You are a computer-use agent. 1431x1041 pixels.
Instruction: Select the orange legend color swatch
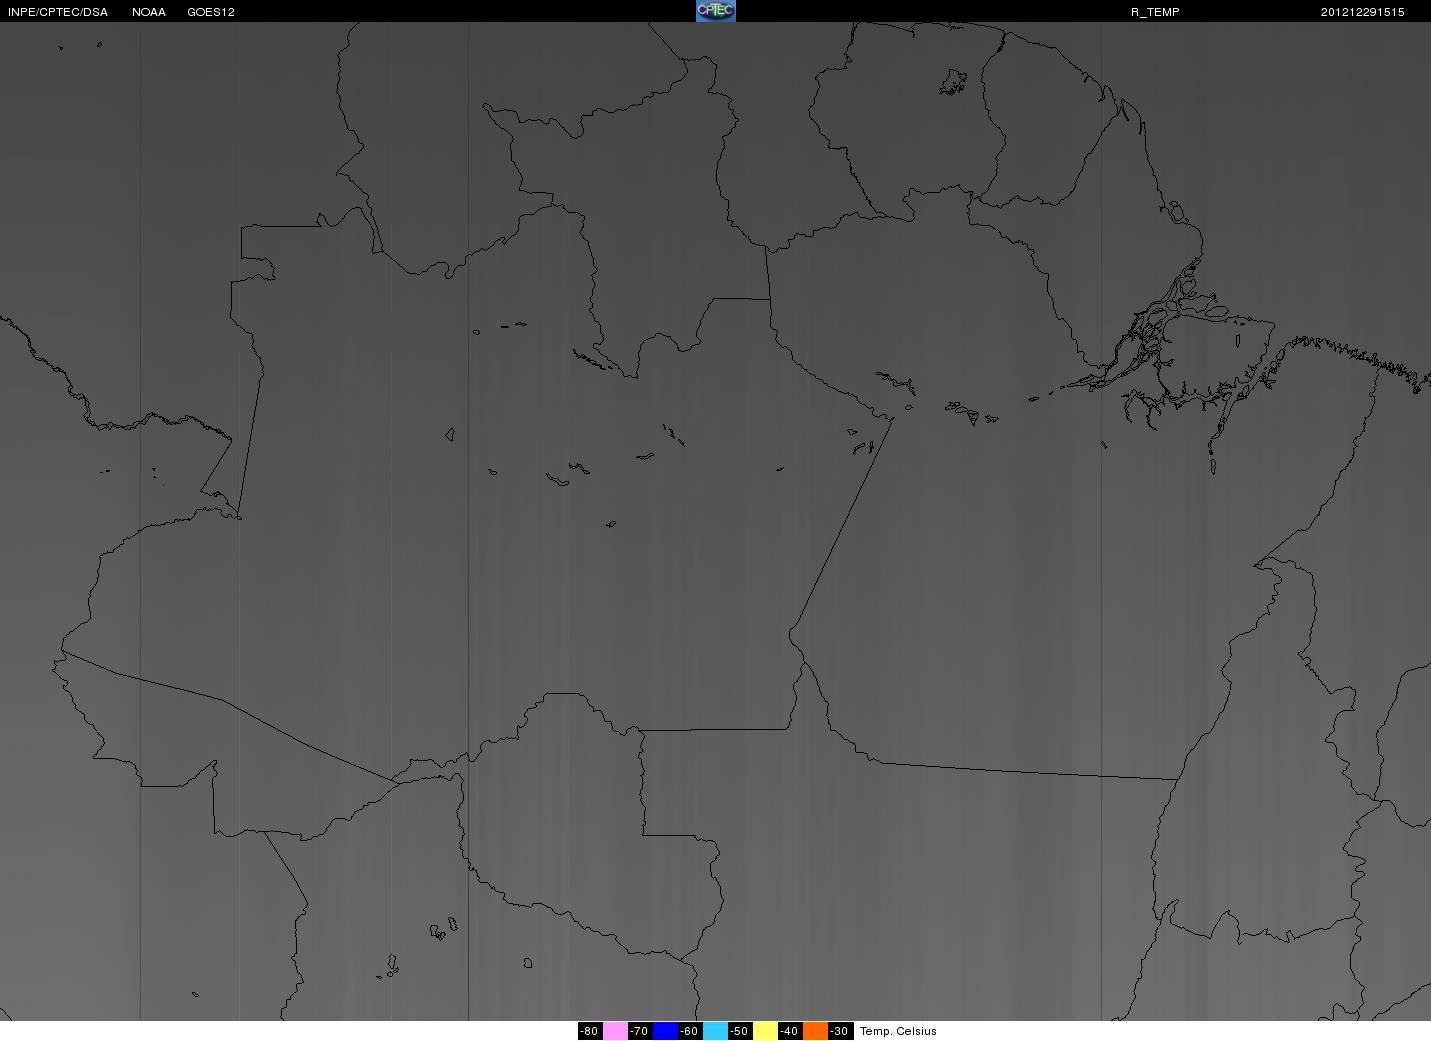tap(815, 1031)
